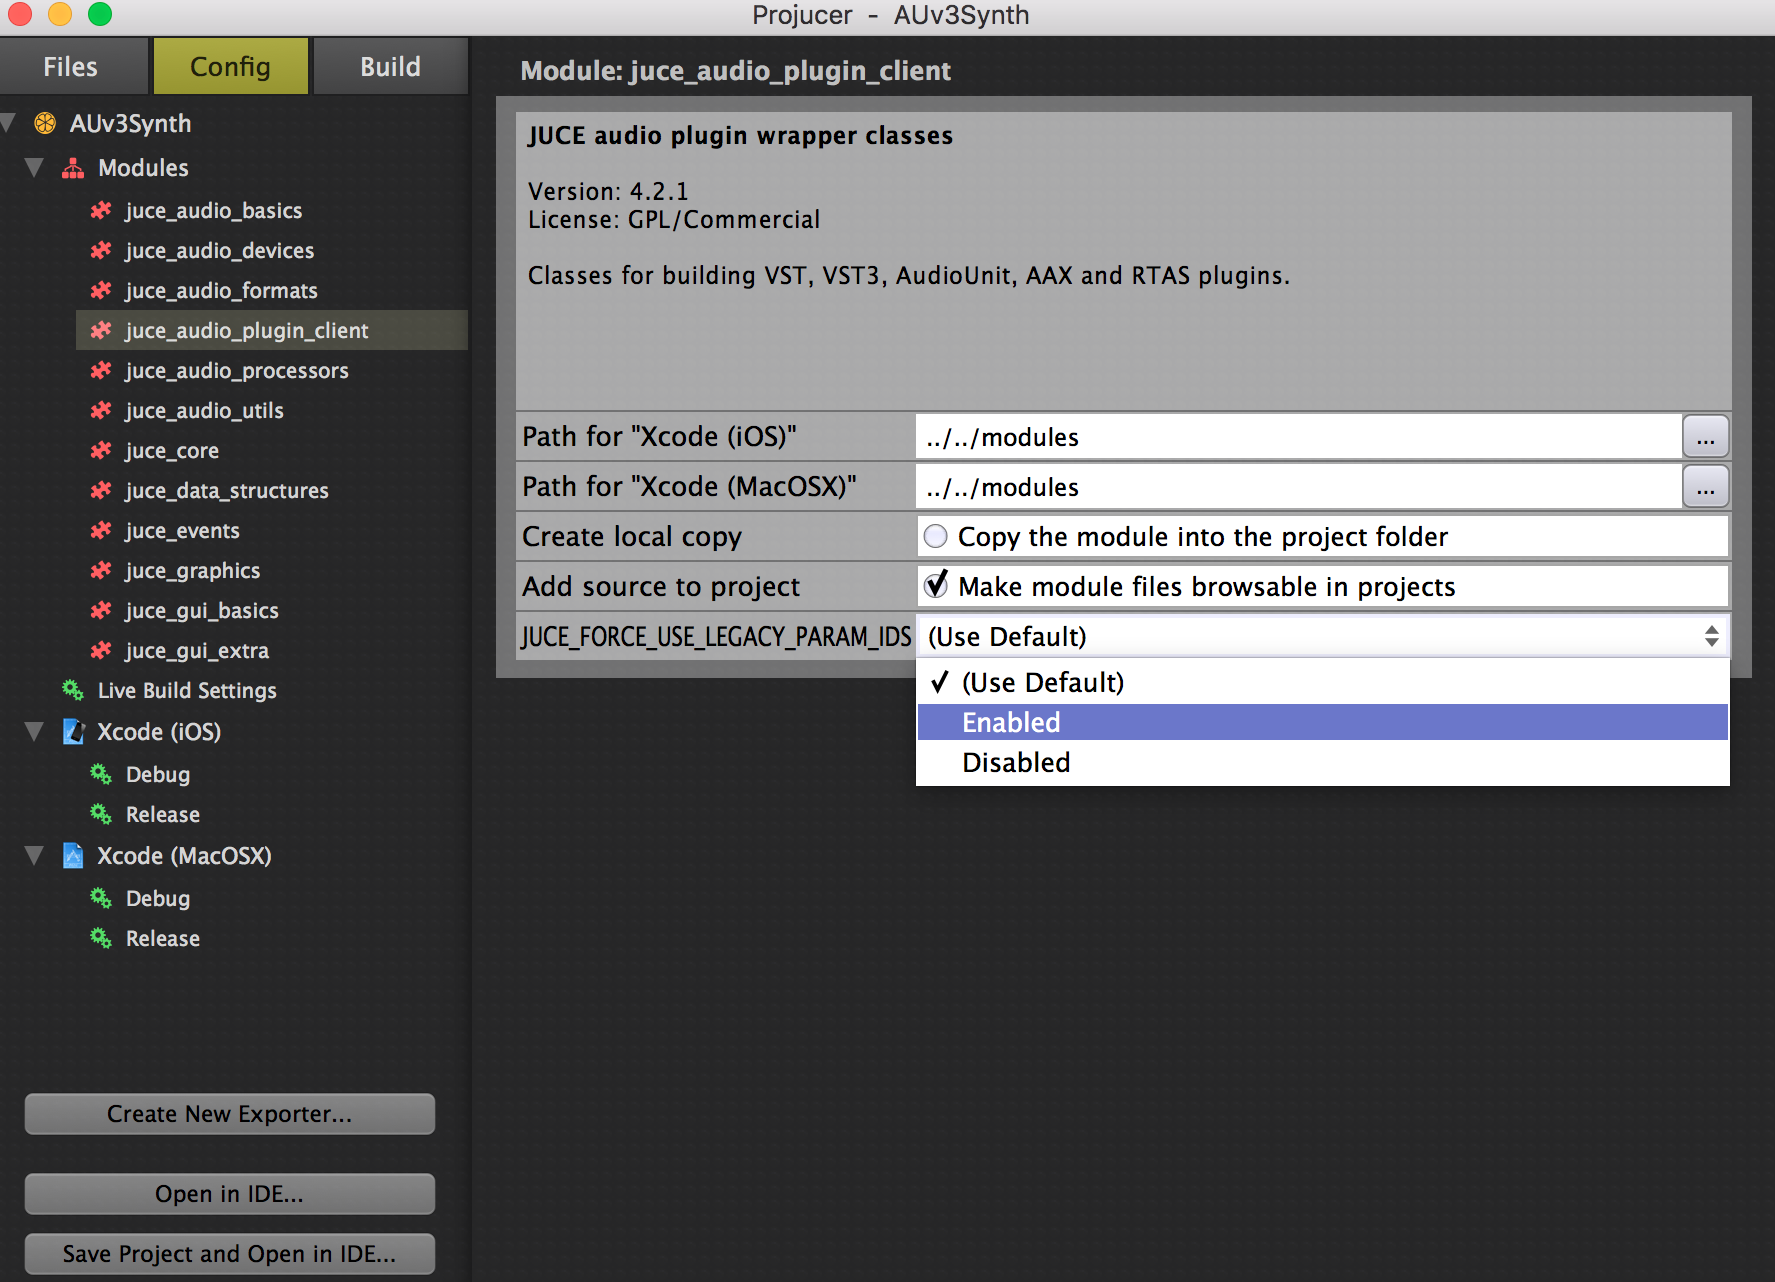The width and height of the screenshot is (1775, 1282).
Task: Browse for the Xcode (MacOSX) module path
Action: [x=1705, y=487]
